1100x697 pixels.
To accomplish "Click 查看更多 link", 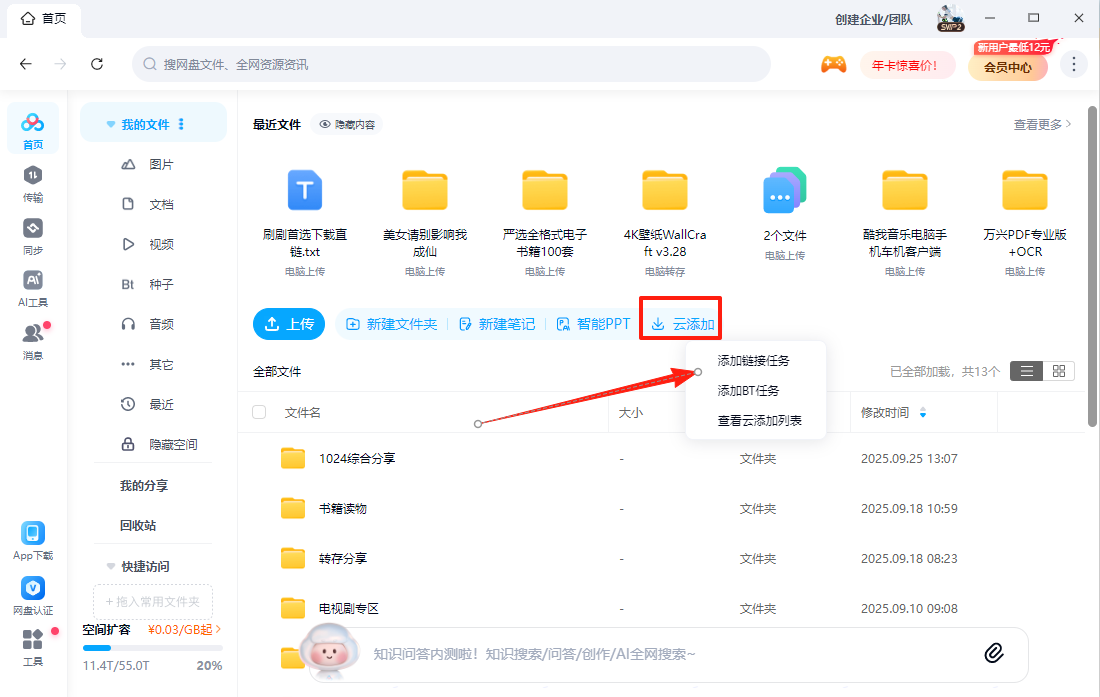I will [1042, 125].
